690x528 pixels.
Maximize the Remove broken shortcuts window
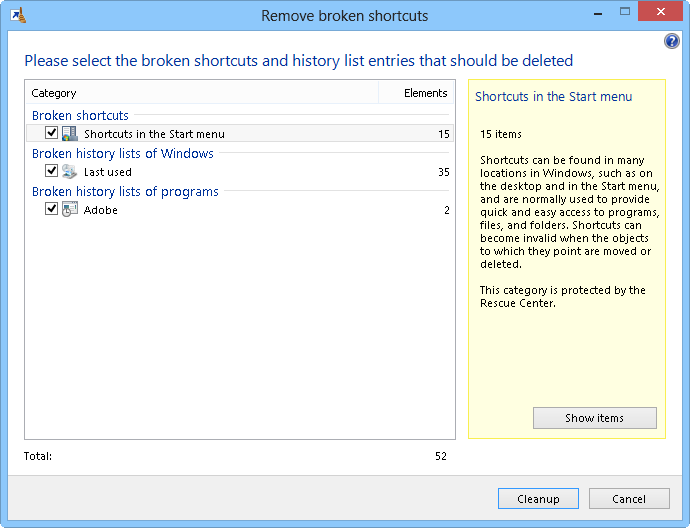(626, 12)
